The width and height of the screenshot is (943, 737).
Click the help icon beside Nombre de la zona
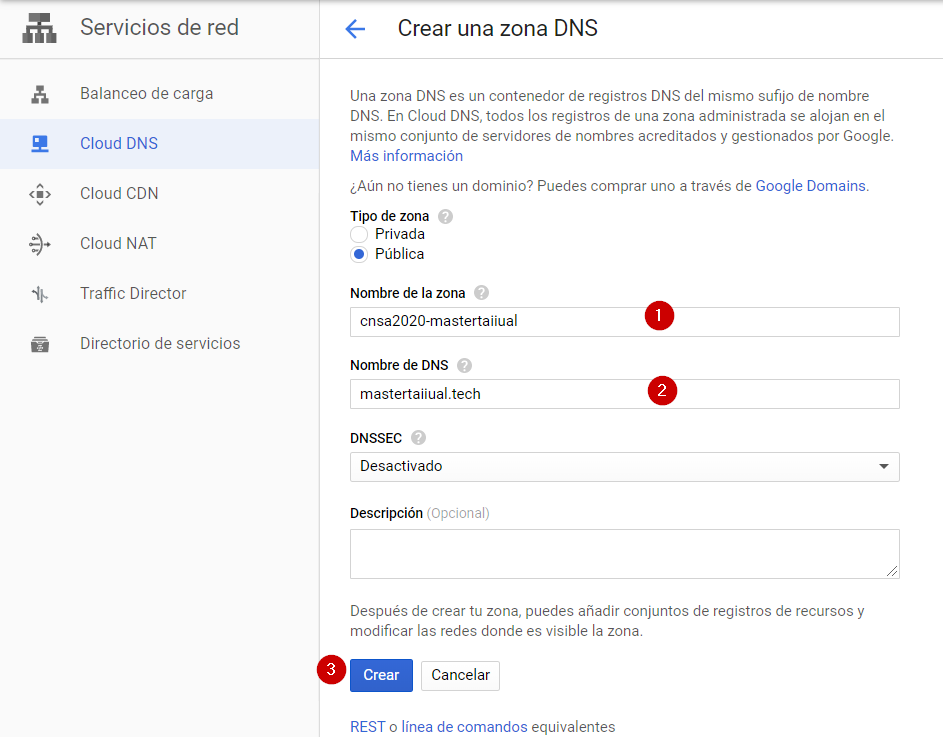tap(482, 293)
